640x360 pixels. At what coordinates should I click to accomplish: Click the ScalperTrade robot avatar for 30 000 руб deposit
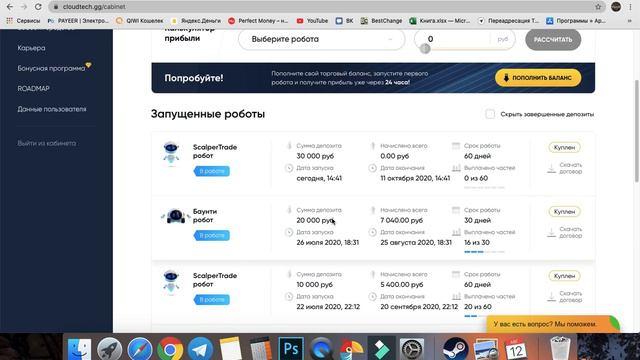click(171, 153)
